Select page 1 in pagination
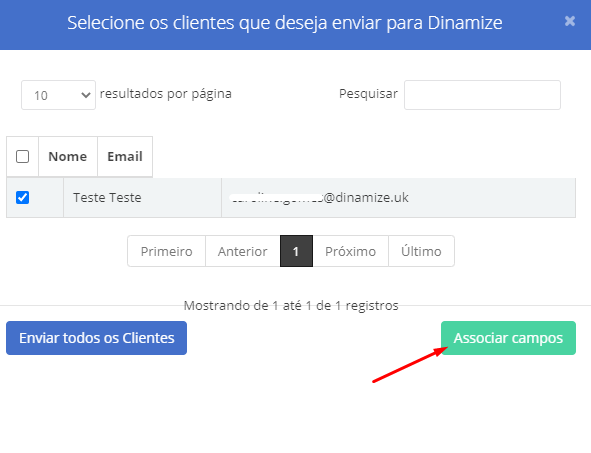Screen dimensions: 591x453 click(x=296, y=251)
